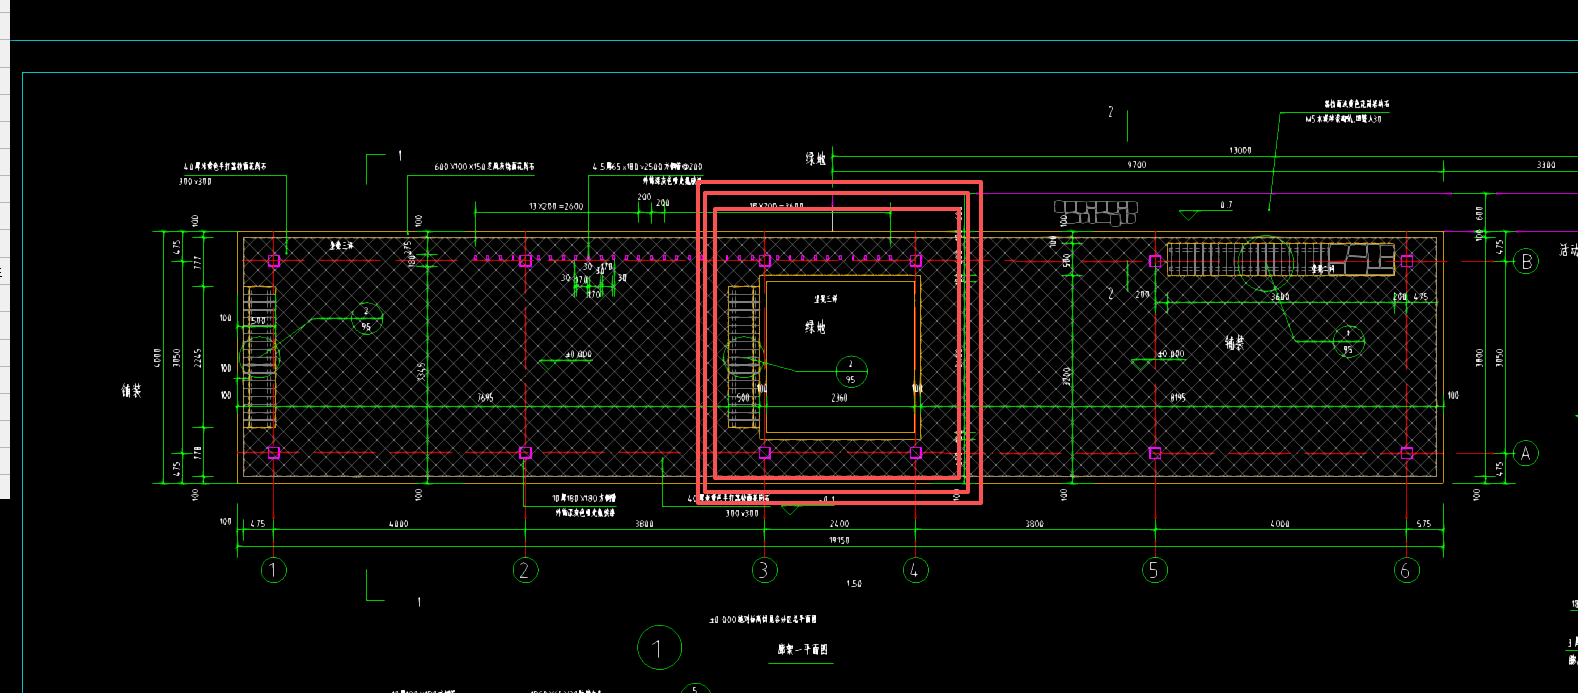
Task: Pick dimension 3800 between axes 2 and 3
Action: point(644,524)
